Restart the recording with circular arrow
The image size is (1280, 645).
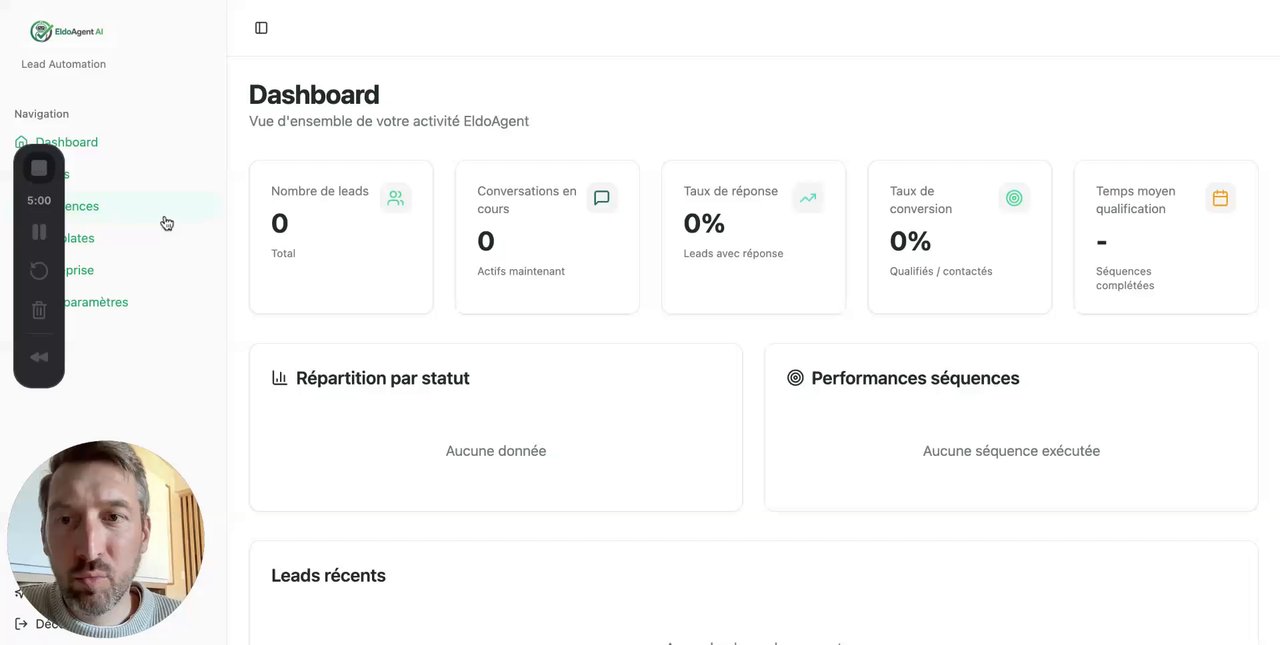[x=39, y=270]
